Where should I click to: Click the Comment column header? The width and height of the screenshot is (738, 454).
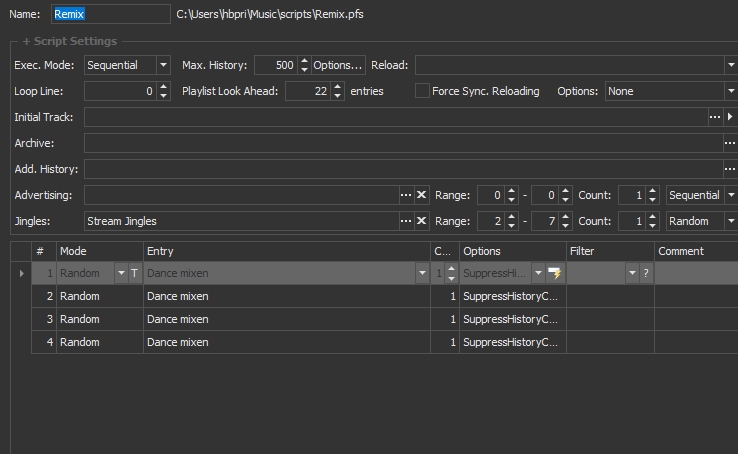click(x=696, y=251)
